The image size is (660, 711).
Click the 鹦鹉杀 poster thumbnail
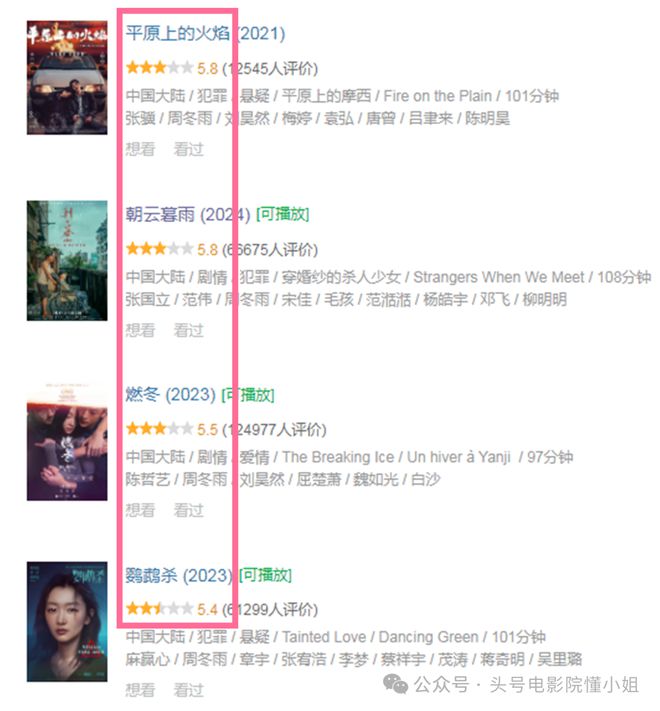coord(67,622)
